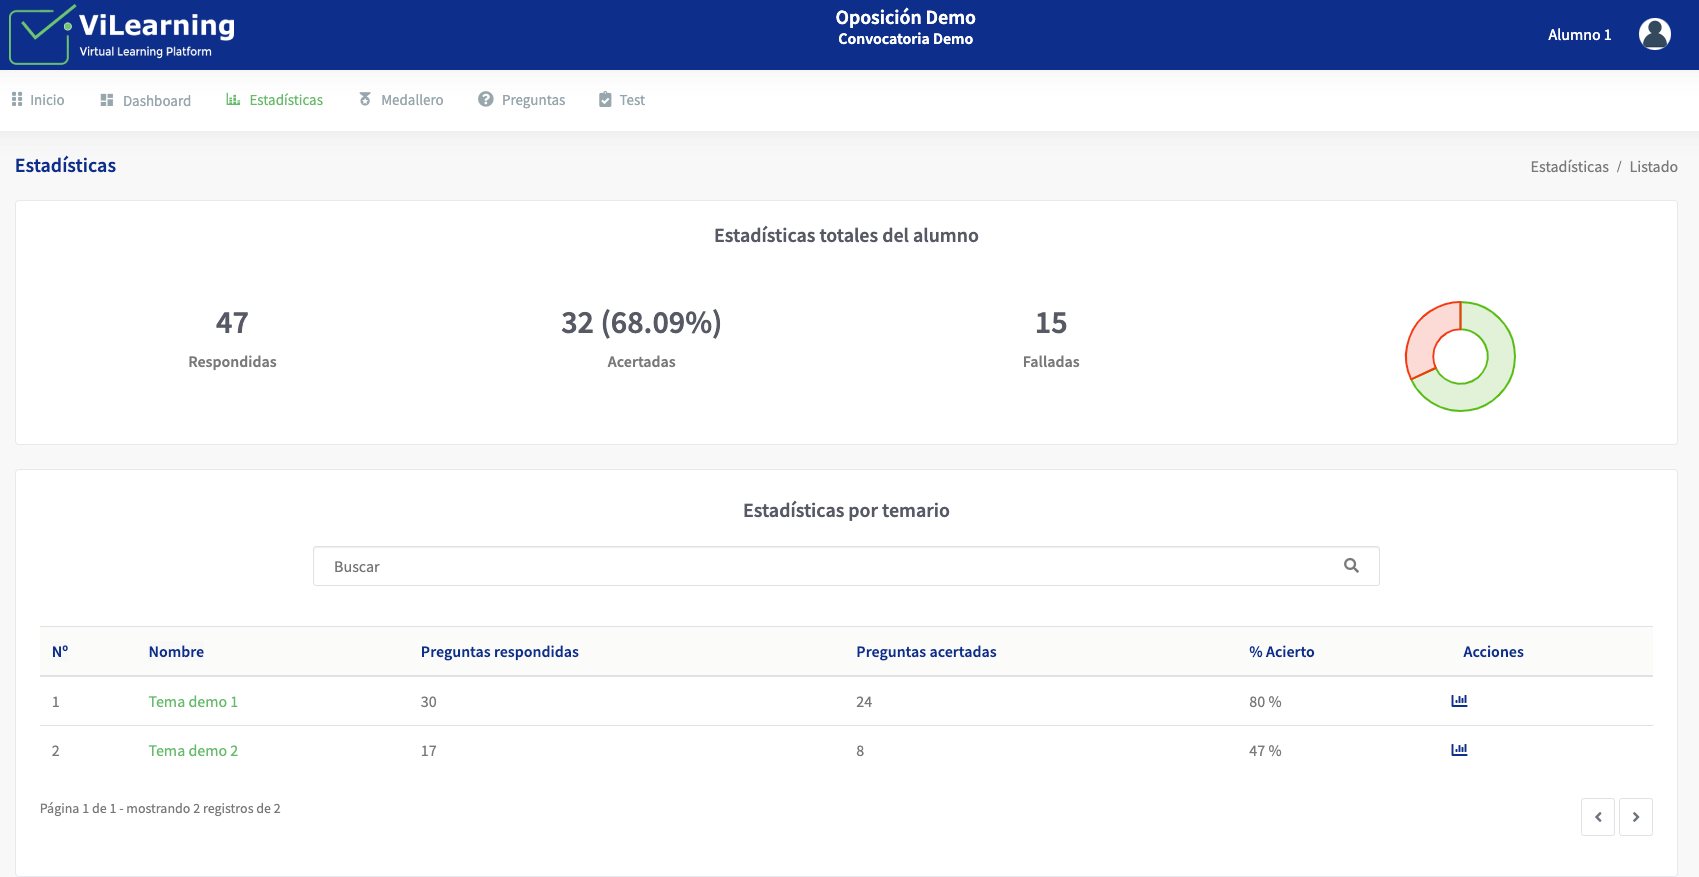Open the Inicio menu item
Image resolution: width=1699 pixels, height=877 pixels.
38,100
